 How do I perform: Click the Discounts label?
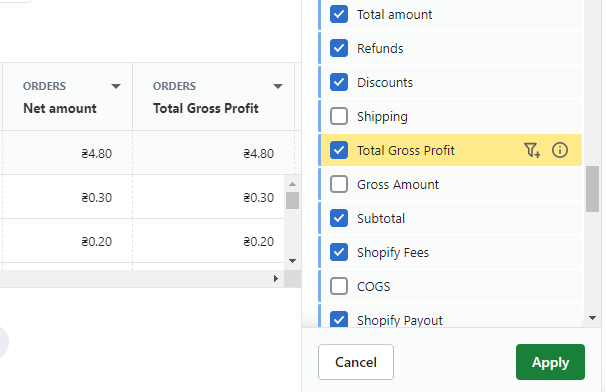point(385,82)
